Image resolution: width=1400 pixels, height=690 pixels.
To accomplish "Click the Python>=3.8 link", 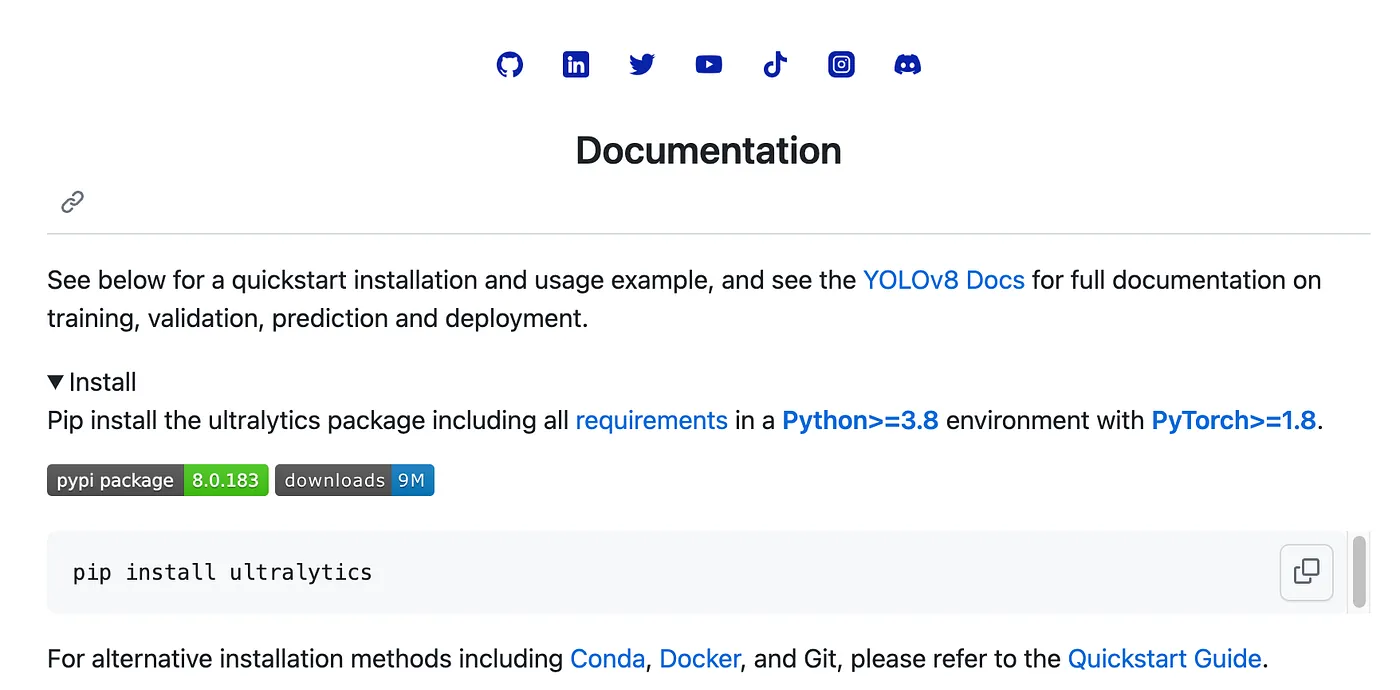I will [860, 420].
